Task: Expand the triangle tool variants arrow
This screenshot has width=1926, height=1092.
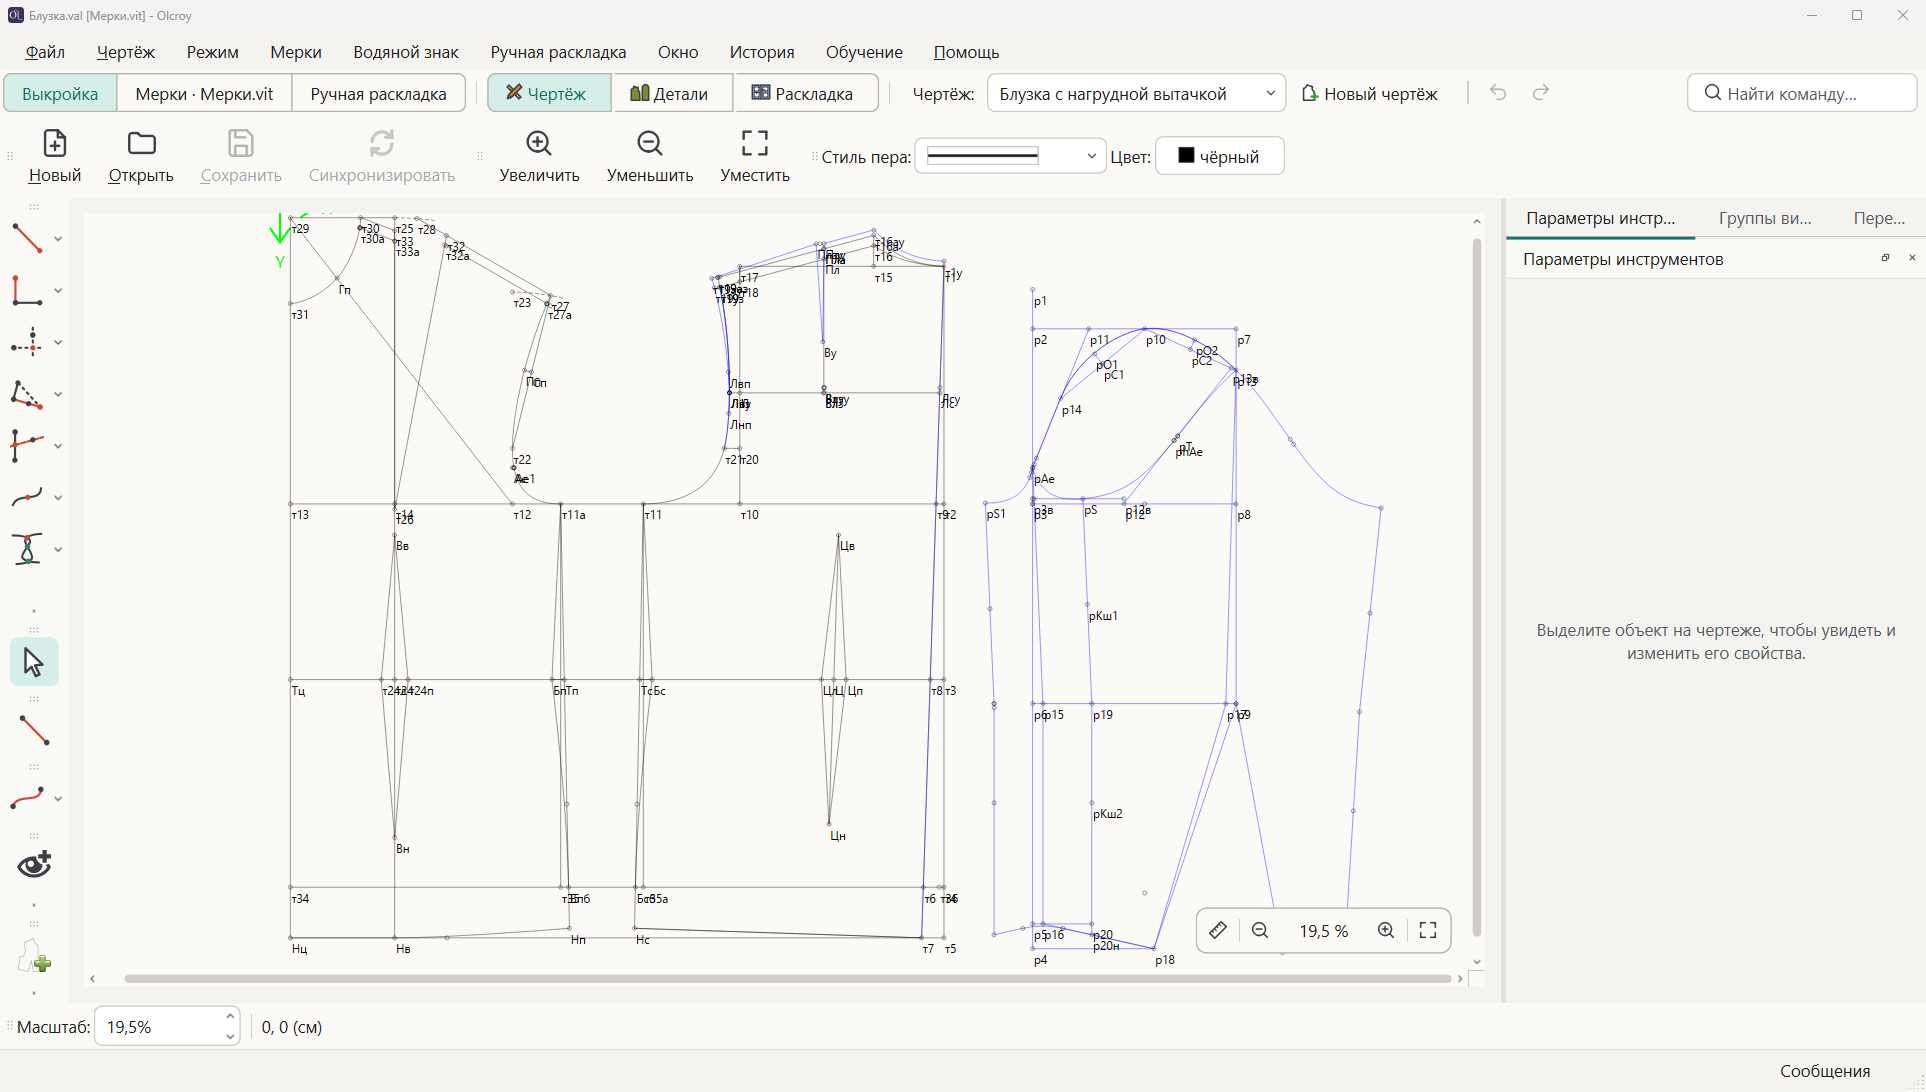Action: [x=58, y=395]
